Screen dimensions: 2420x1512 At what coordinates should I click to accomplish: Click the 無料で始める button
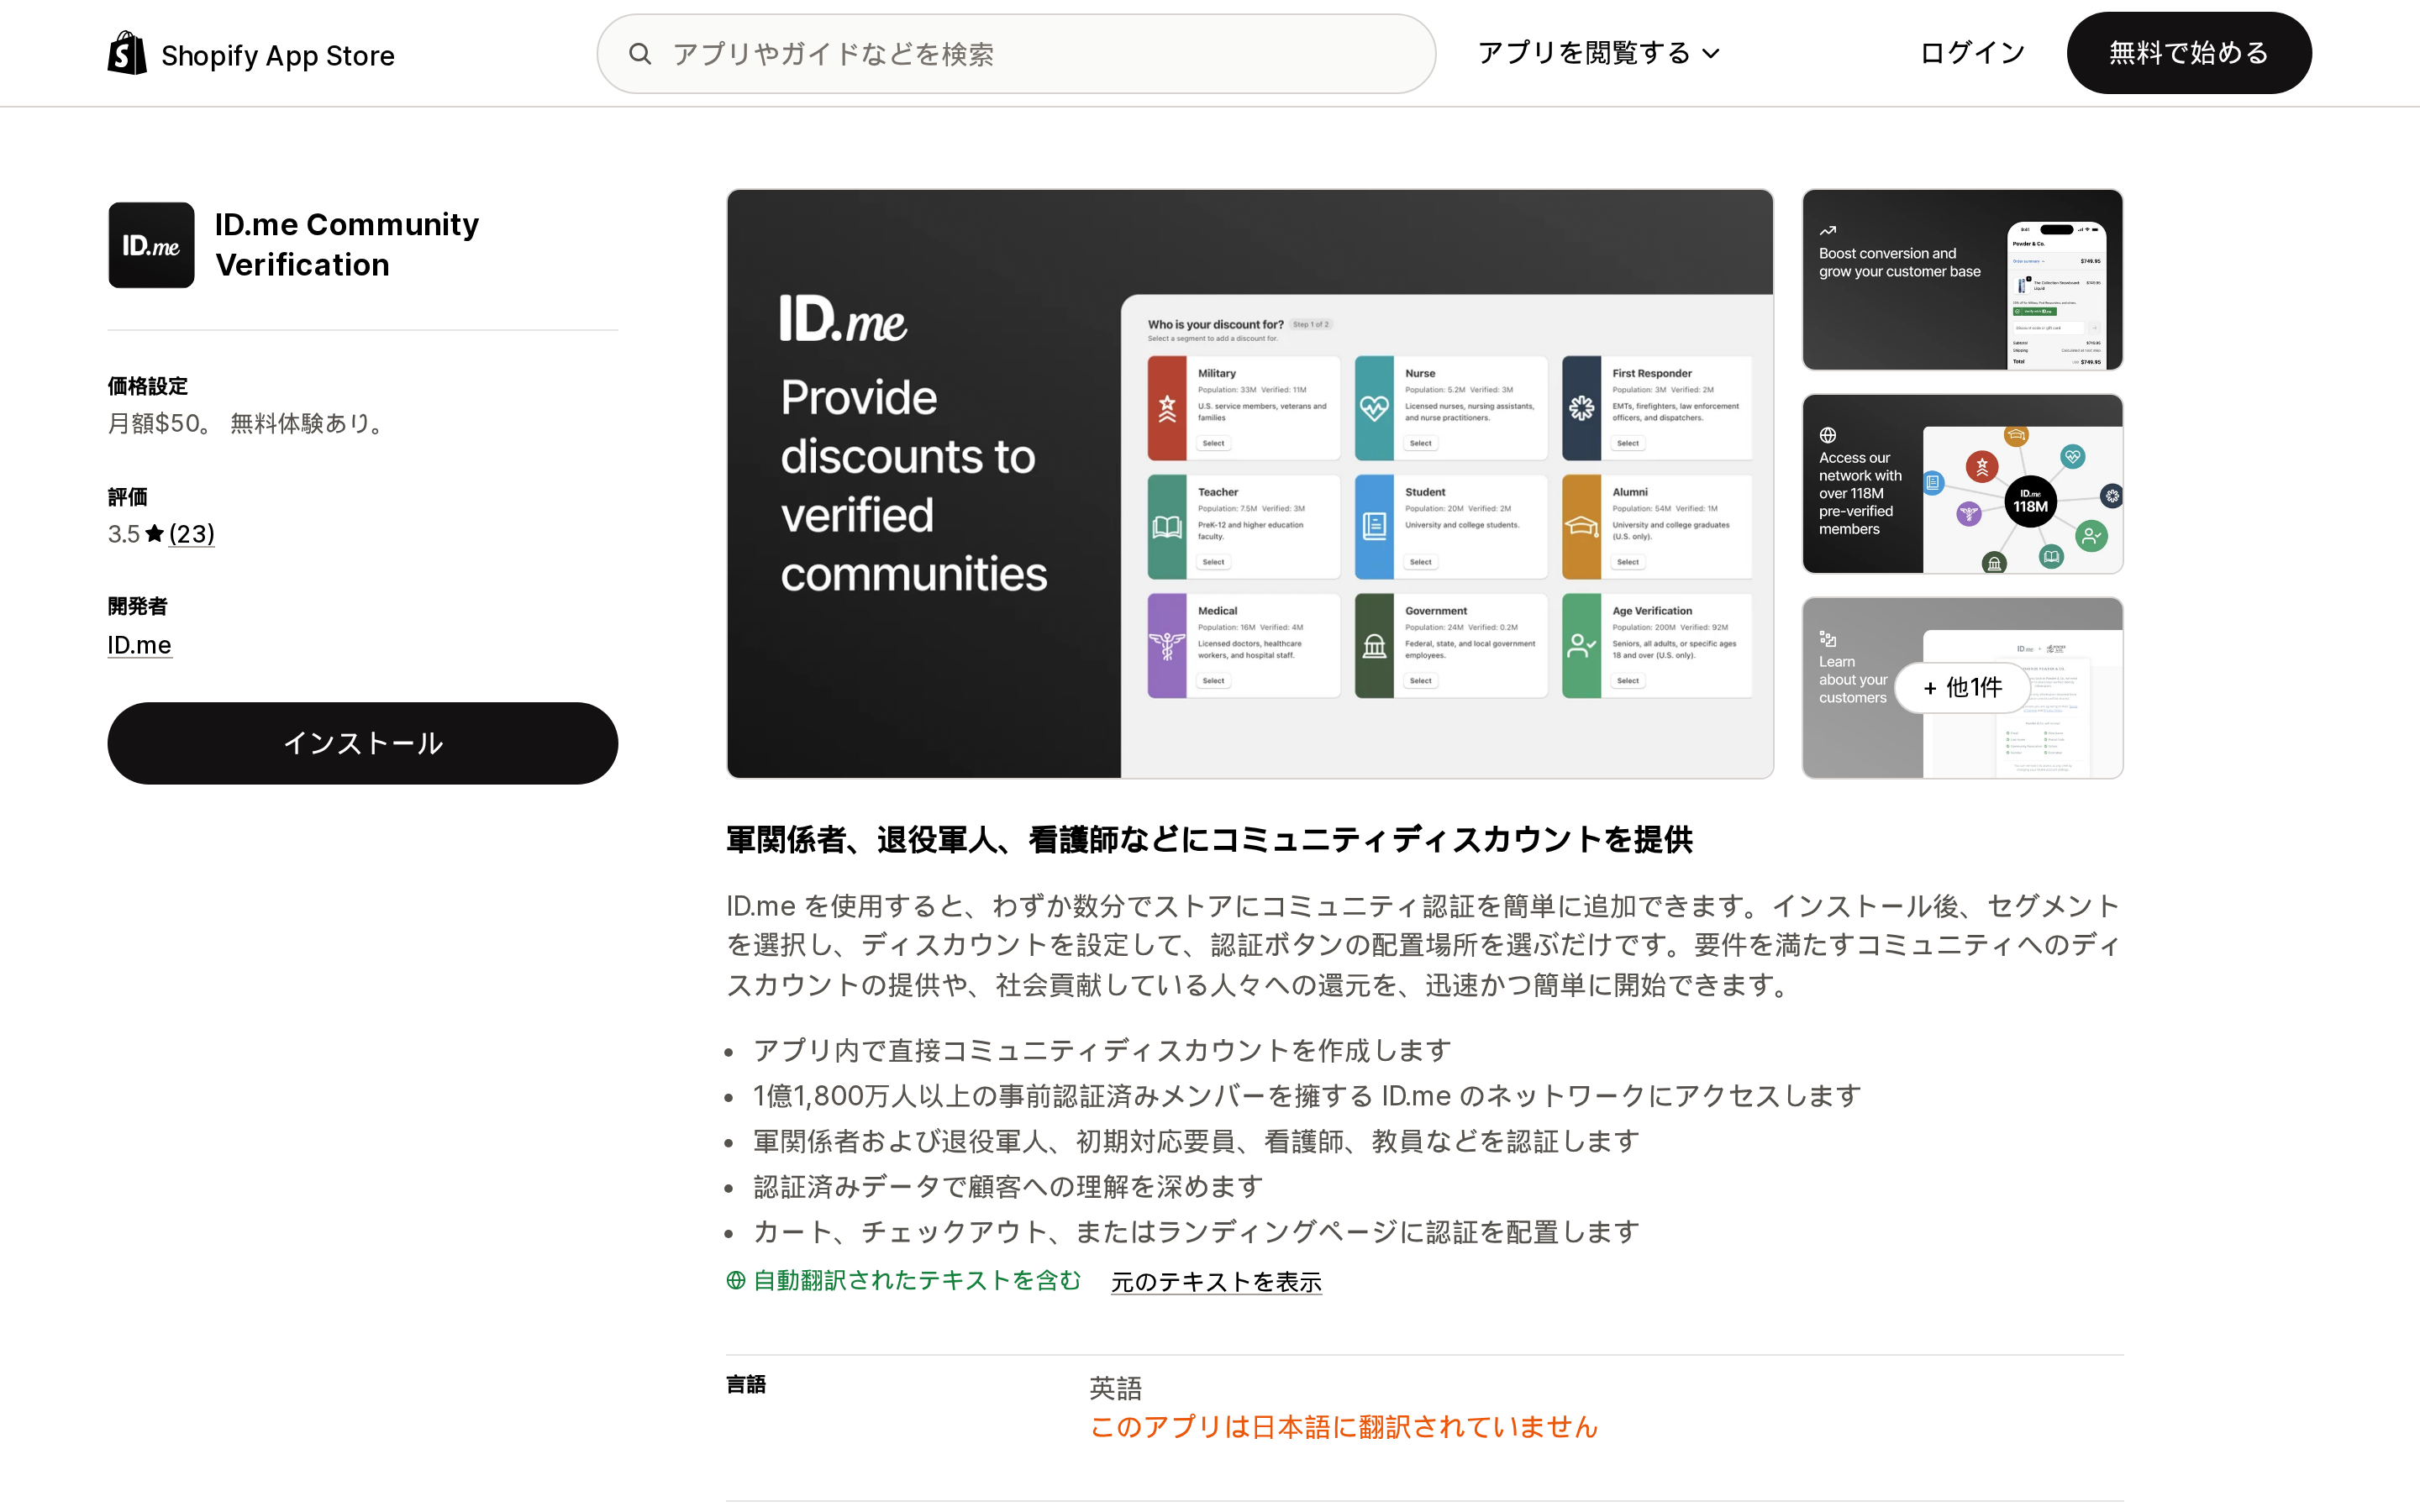click(2188, 53)
